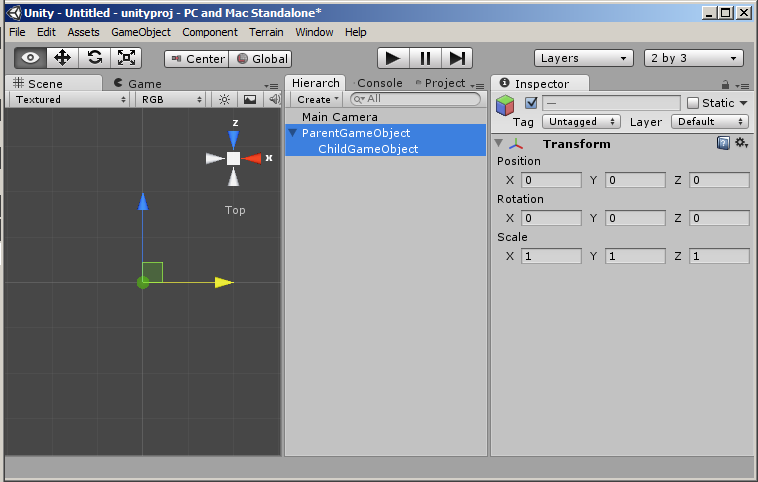Toggle the GameObject active checkbox
Image resolution: width=758 pixels, height=482 pixels.
531,103
